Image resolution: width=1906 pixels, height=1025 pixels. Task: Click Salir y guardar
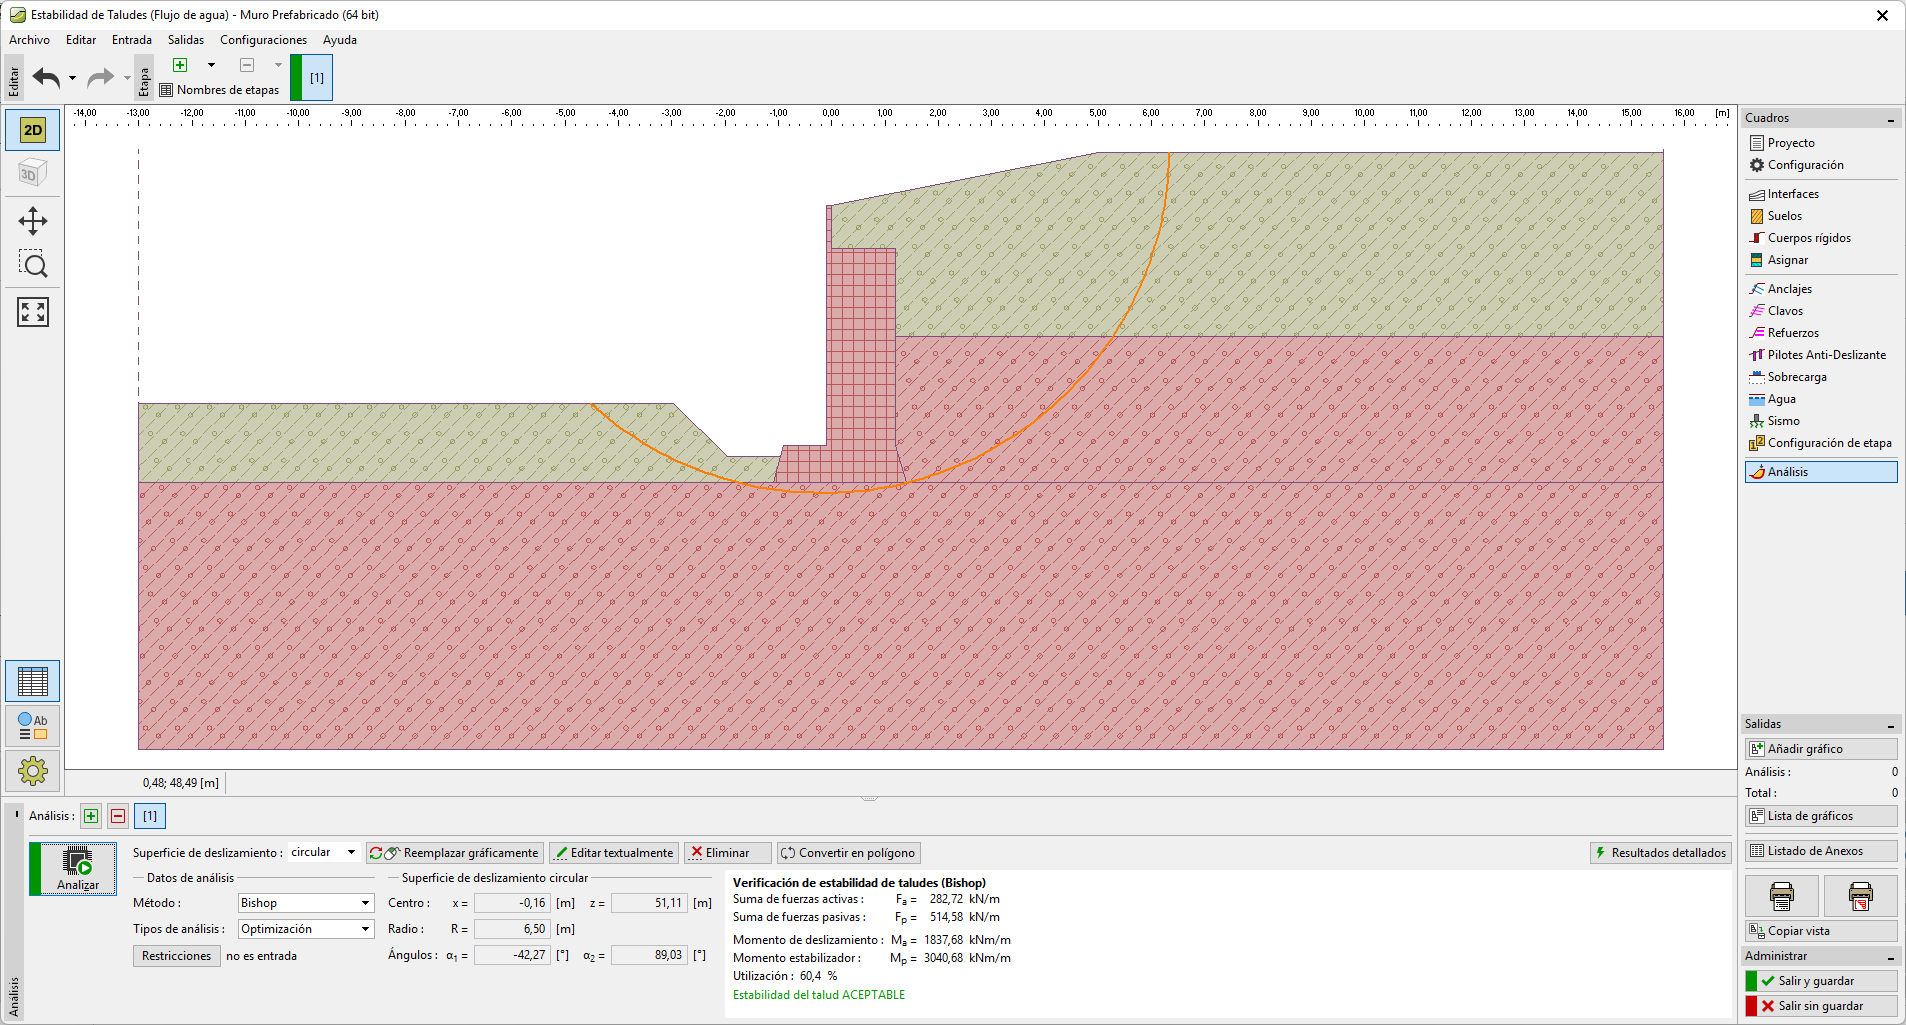(x=1822, y=981)
